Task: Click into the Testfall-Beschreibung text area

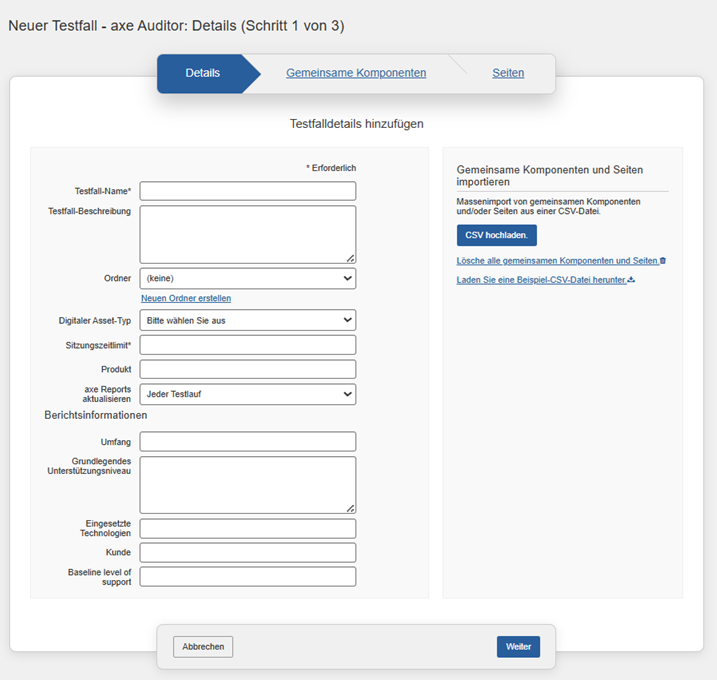Action: click(248, 234)
